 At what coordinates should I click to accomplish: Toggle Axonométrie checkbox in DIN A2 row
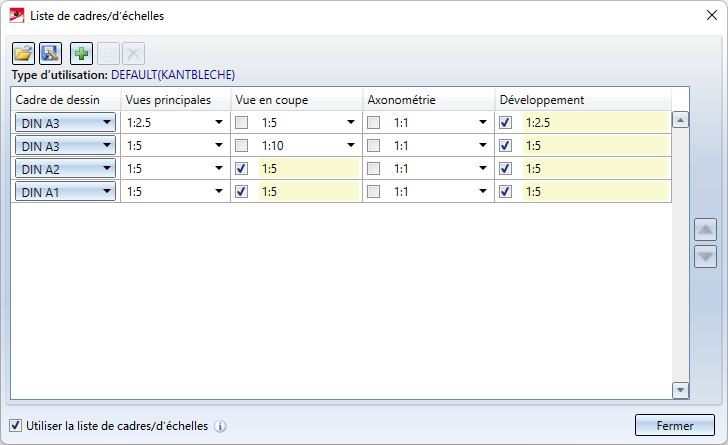pyautogui.click(x=374, y=168)
